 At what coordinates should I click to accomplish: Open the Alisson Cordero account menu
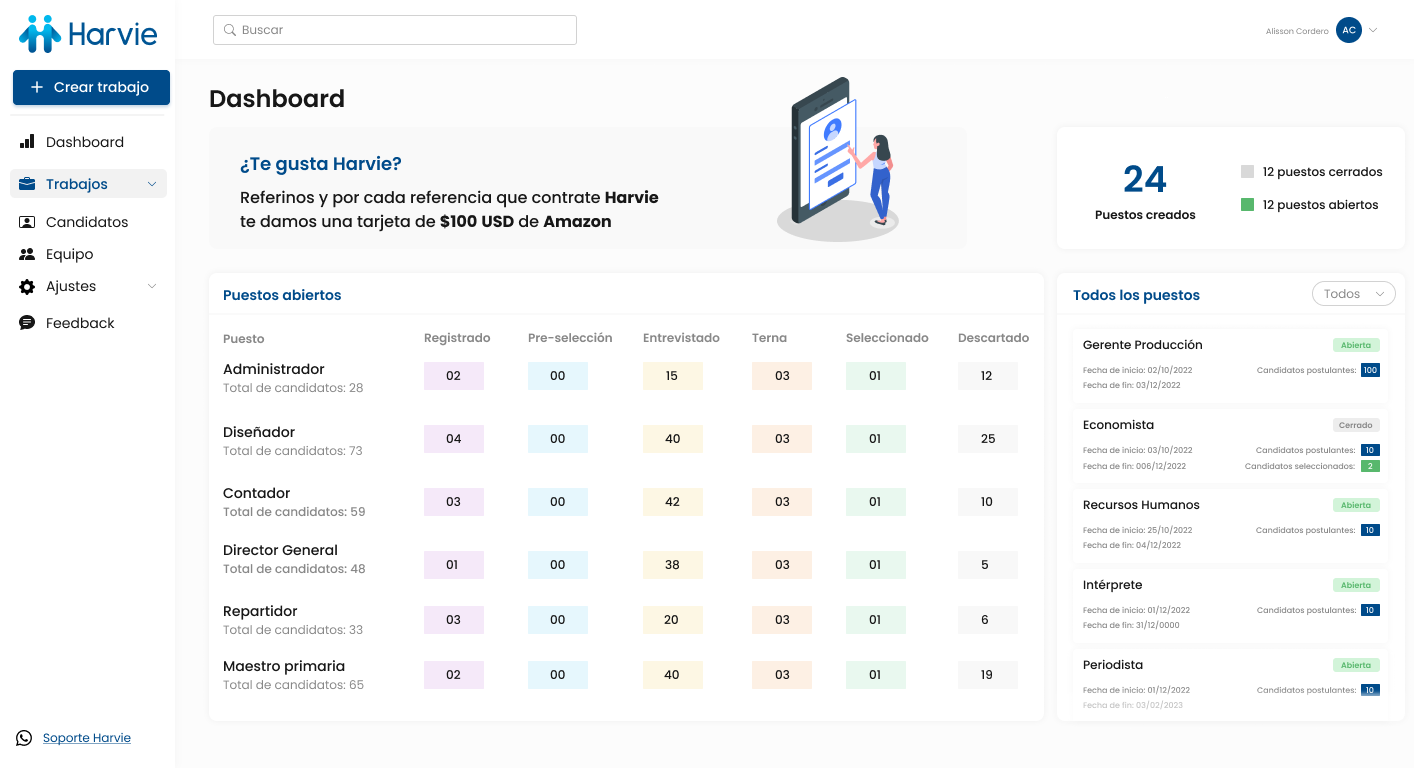click(x=1296, y=30)
